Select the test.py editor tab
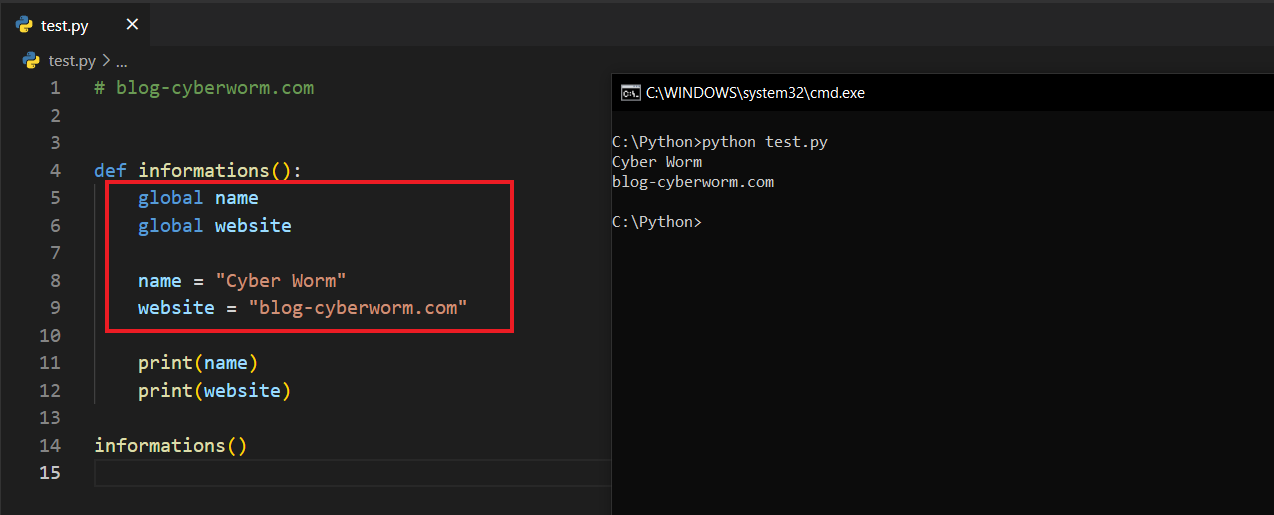The height and width of the screenshot is (515, 1274). tap(66, 26)
